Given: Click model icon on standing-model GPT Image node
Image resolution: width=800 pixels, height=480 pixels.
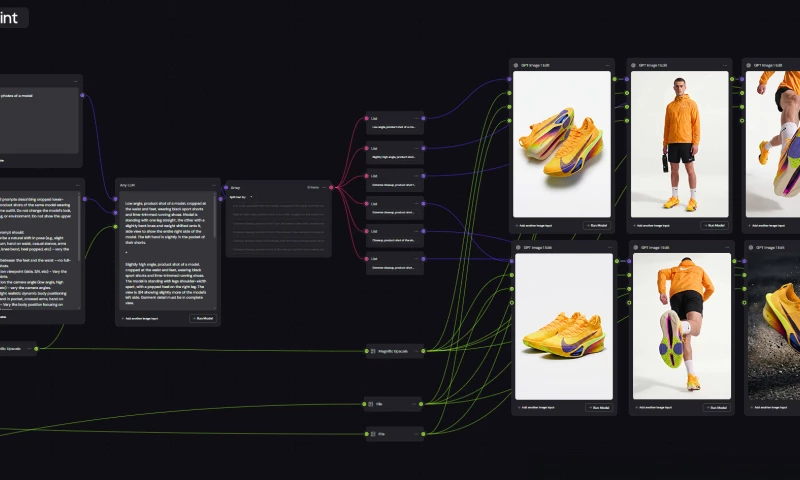Looking at the screenshot, I should click(633, 65).
